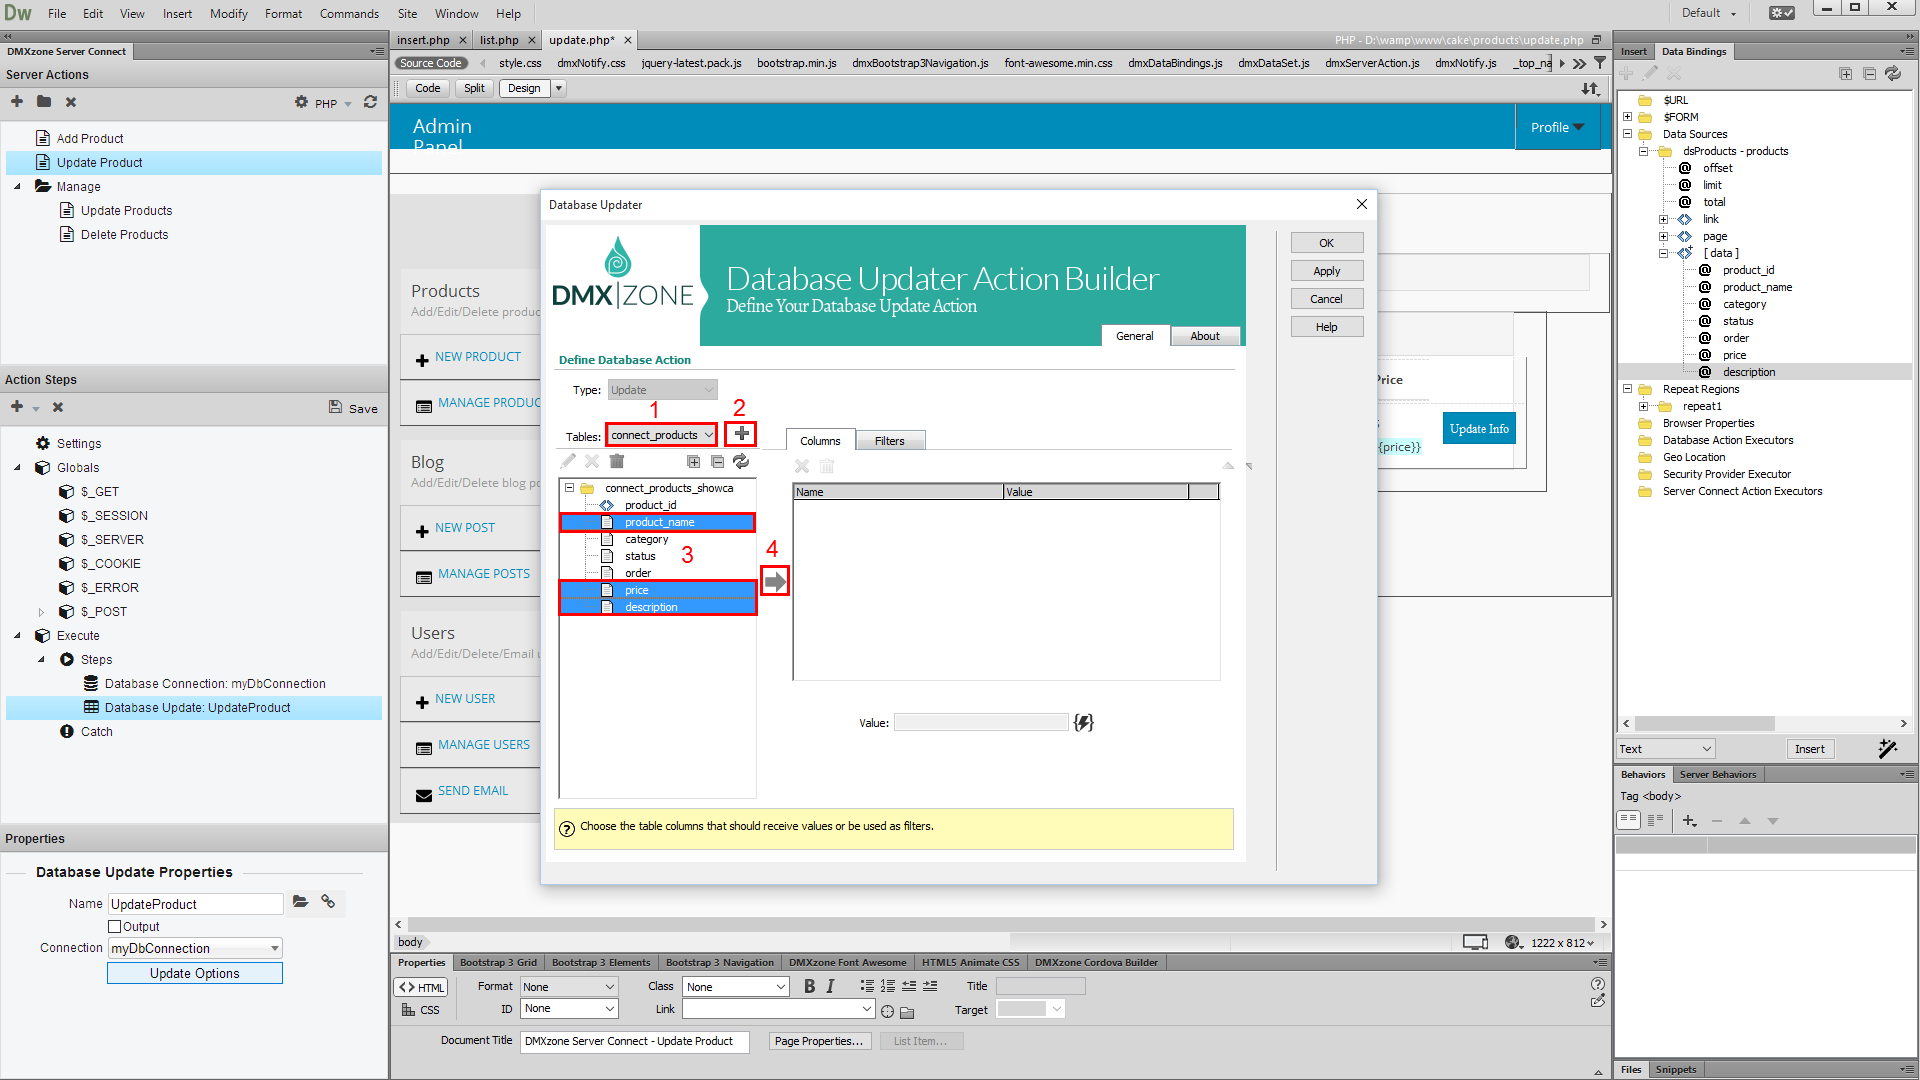Switch to Split view
This screenshot has height=1080, width=1920.
pos(474,88)
